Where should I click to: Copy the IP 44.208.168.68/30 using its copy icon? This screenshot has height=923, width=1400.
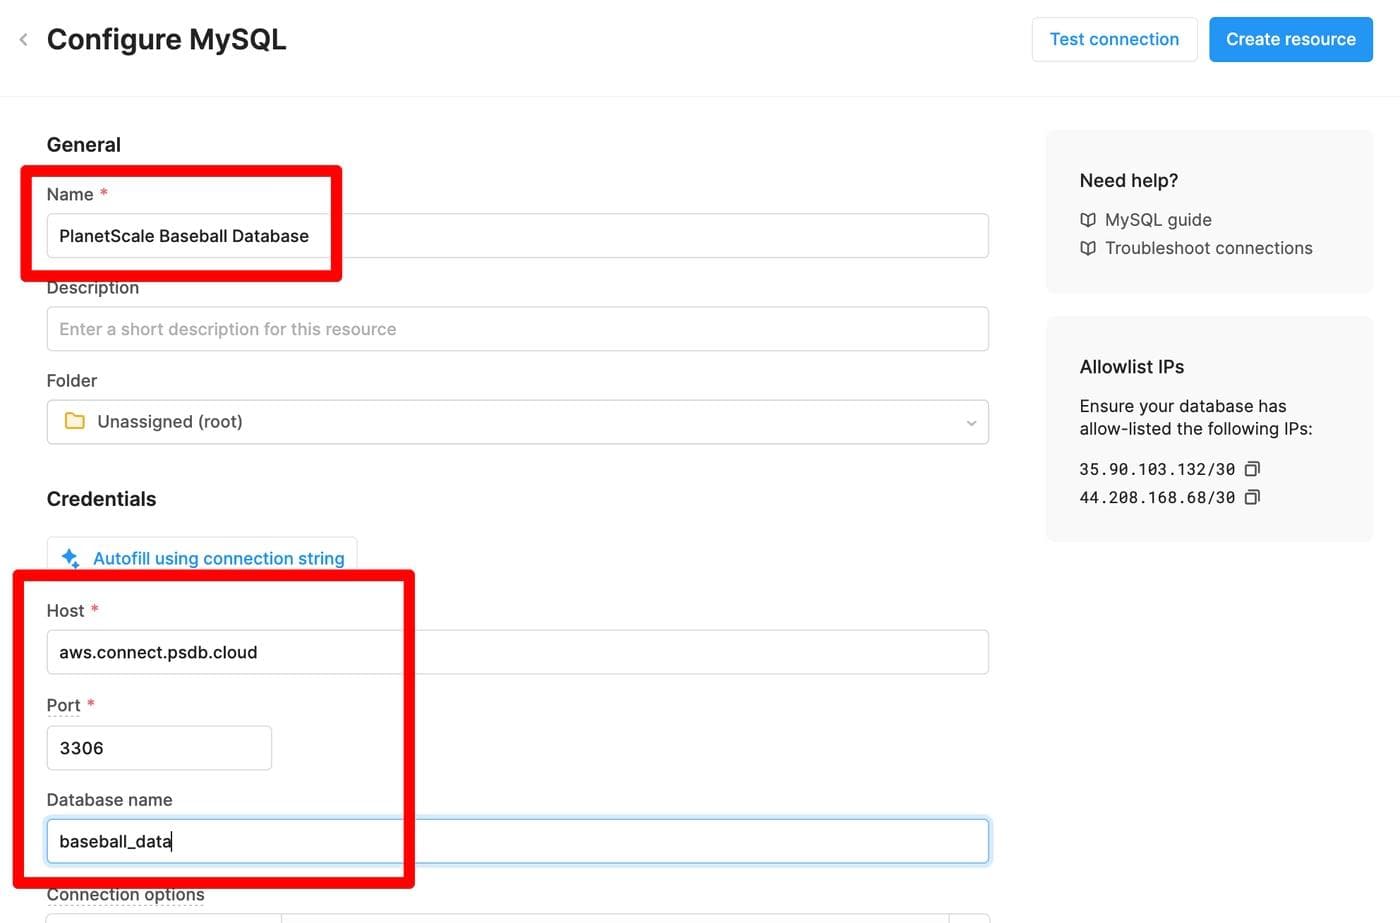coord(1253,496)
